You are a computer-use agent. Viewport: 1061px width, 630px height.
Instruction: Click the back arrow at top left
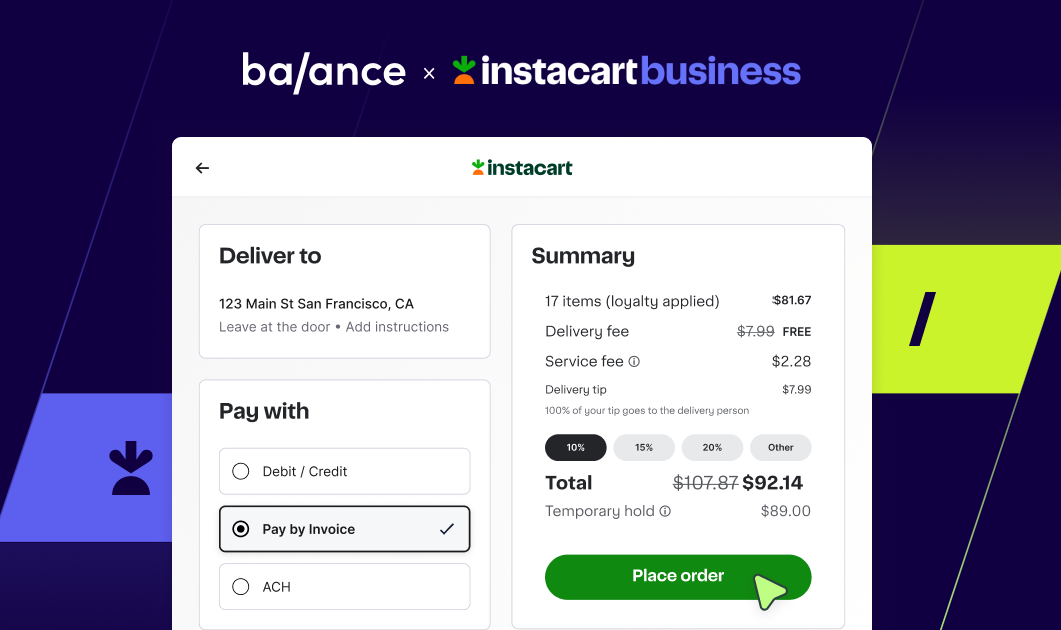(x=202, y=168)
